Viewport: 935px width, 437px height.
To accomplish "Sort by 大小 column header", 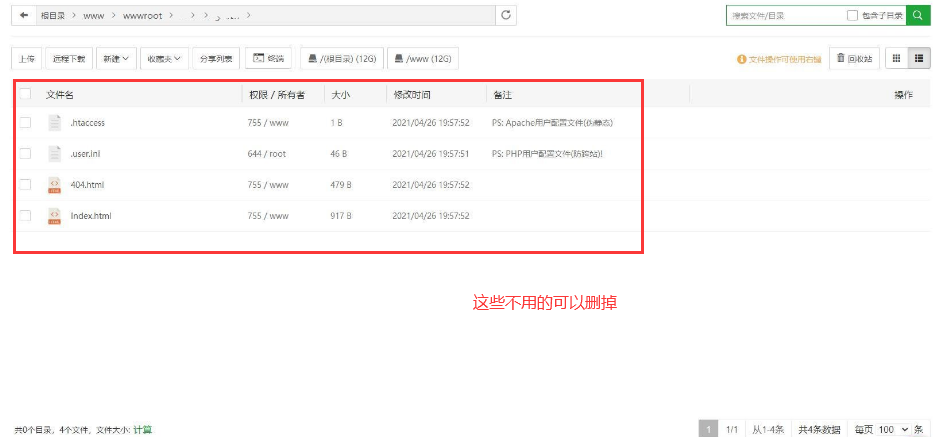I will click(340, 95).
